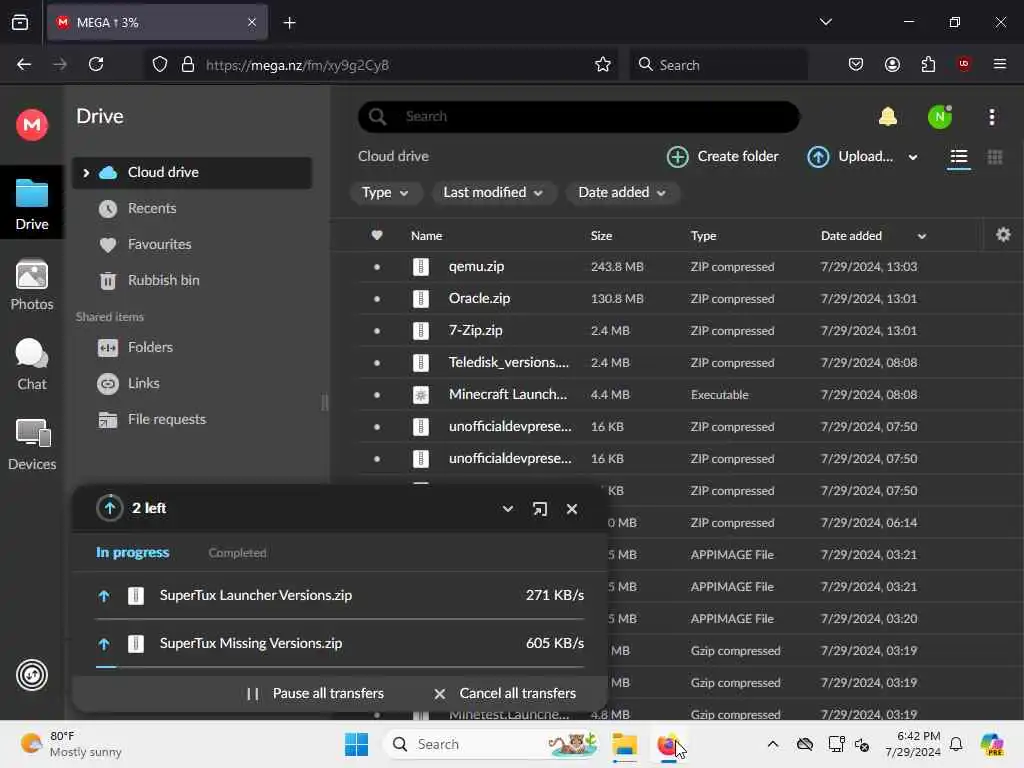Screen dimensions: 1024x768
Task: Switch to list view layout
Action: coord(959,157)
